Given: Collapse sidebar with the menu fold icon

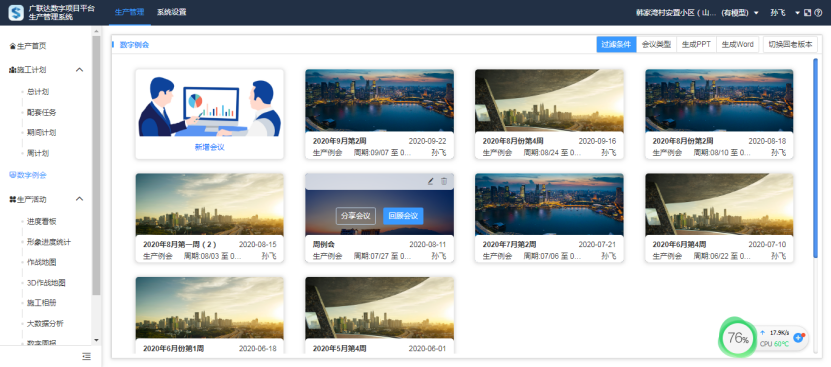Looking at the screenshot, I should (x=86, y=356).
